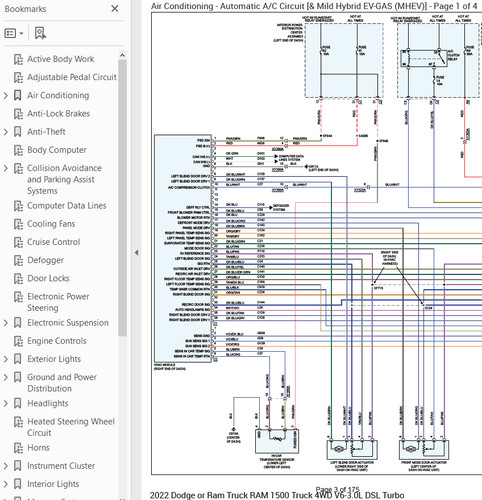Click the Horns bookmark icon
Screen dimensions: 482x500
coord(18,448)
